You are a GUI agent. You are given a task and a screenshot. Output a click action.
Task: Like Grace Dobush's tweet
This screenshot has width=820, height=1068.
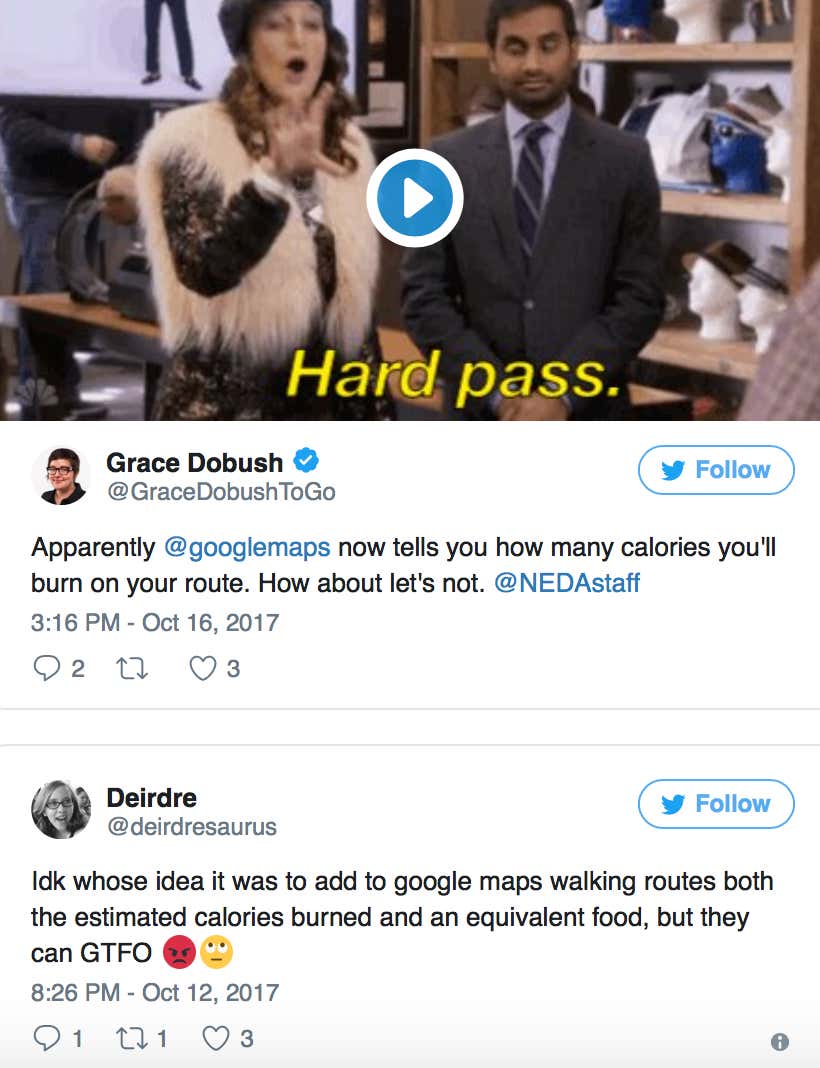(202, 668)
